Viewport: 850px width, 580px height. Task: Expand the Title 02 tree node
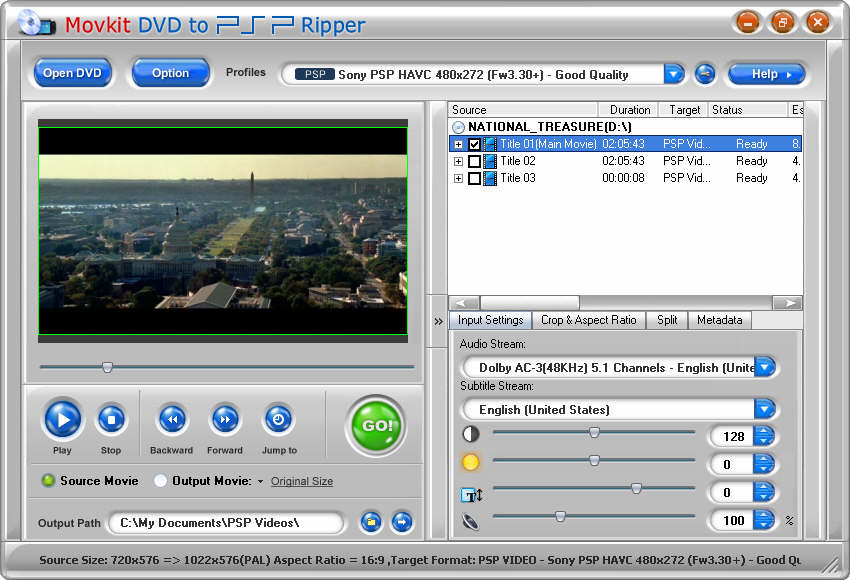(x=458, y=161)
